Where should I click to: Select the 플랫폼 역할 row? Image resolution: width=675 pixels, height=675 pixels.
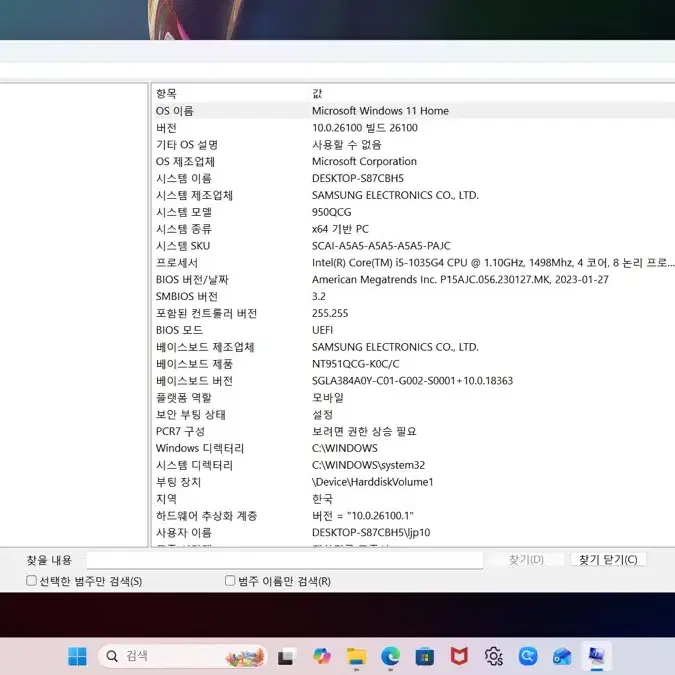pyautogui.click(x=413, y=398)
